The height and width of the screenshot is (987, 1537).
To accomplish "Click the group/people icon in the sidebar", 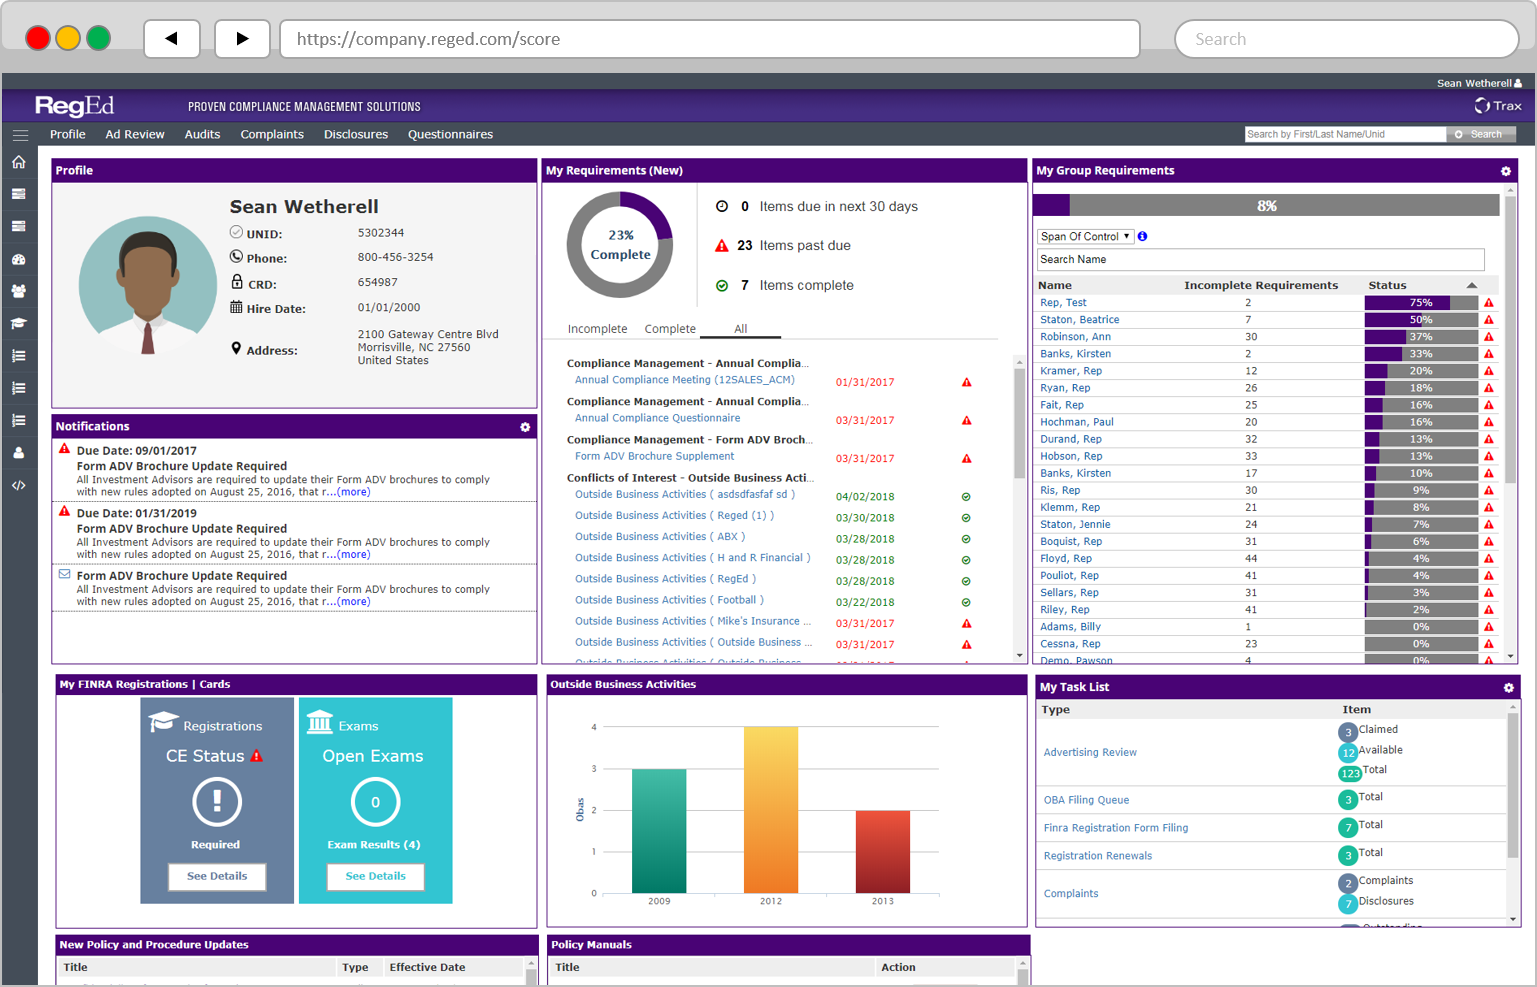I will click(x=19, y=291).
